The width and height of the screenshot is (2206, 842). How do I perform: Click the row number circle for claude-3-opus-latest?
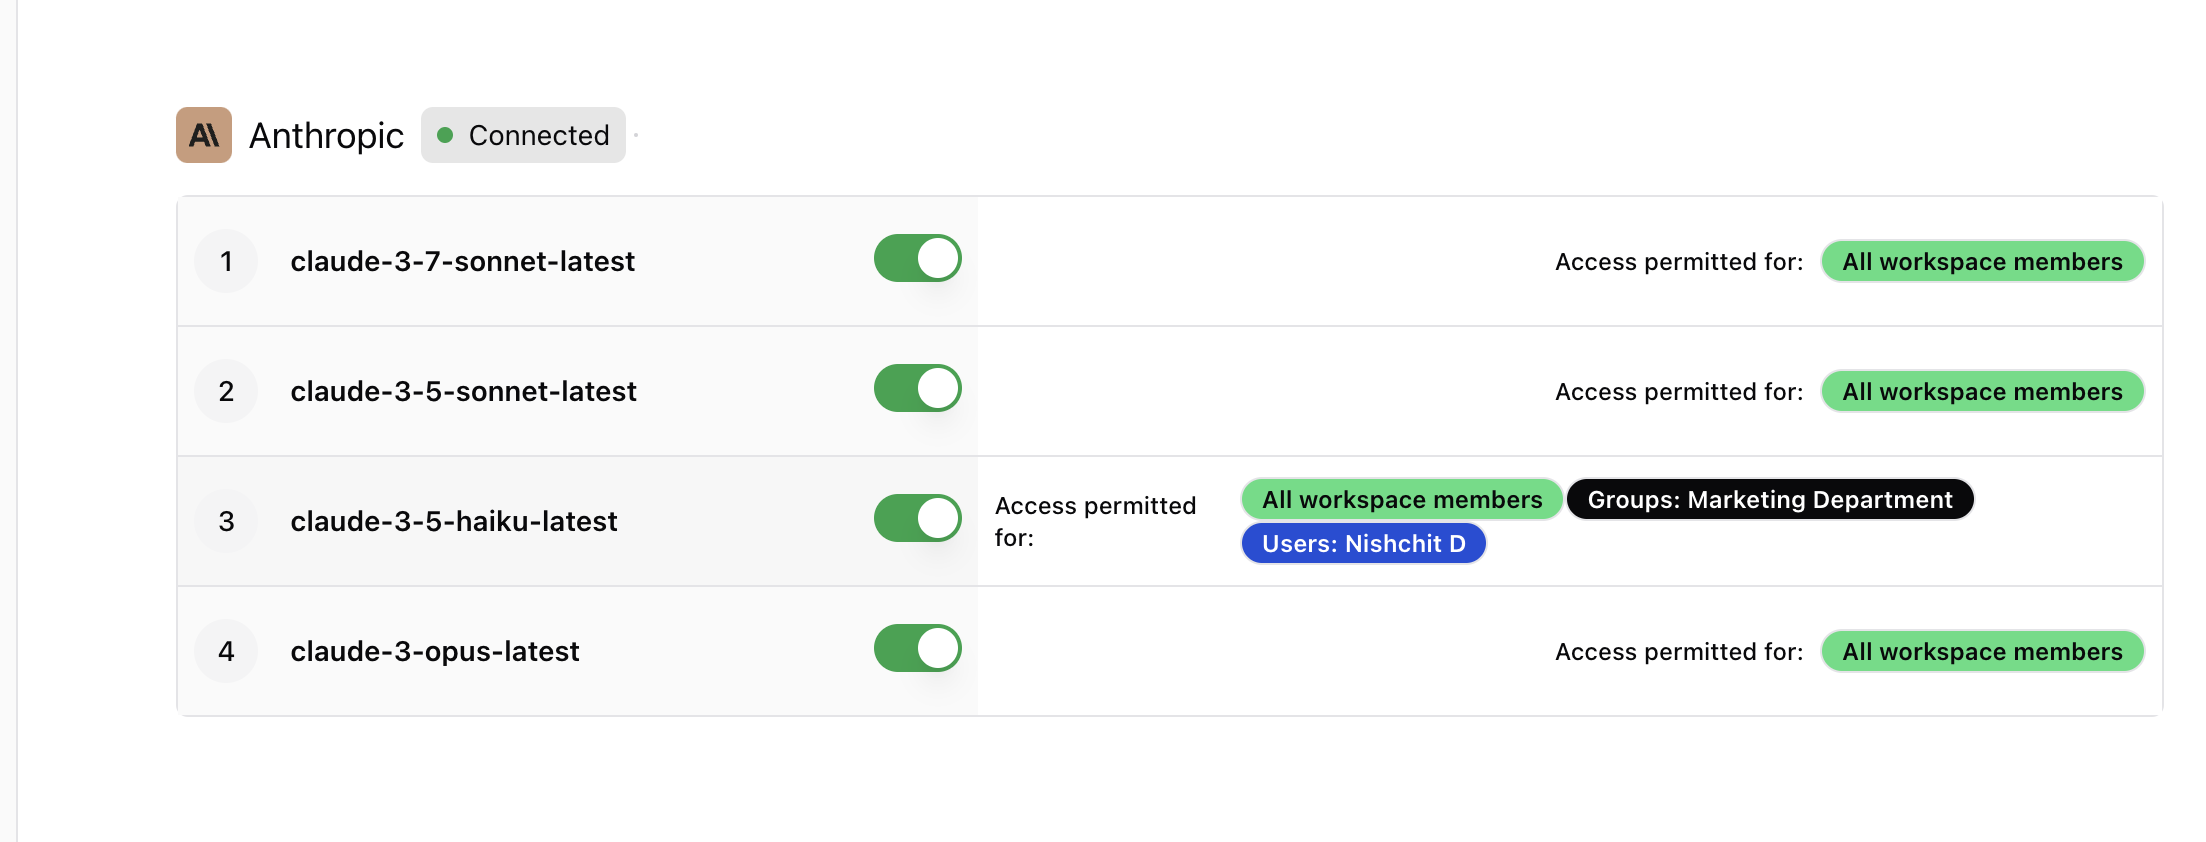tap(225, 651)
